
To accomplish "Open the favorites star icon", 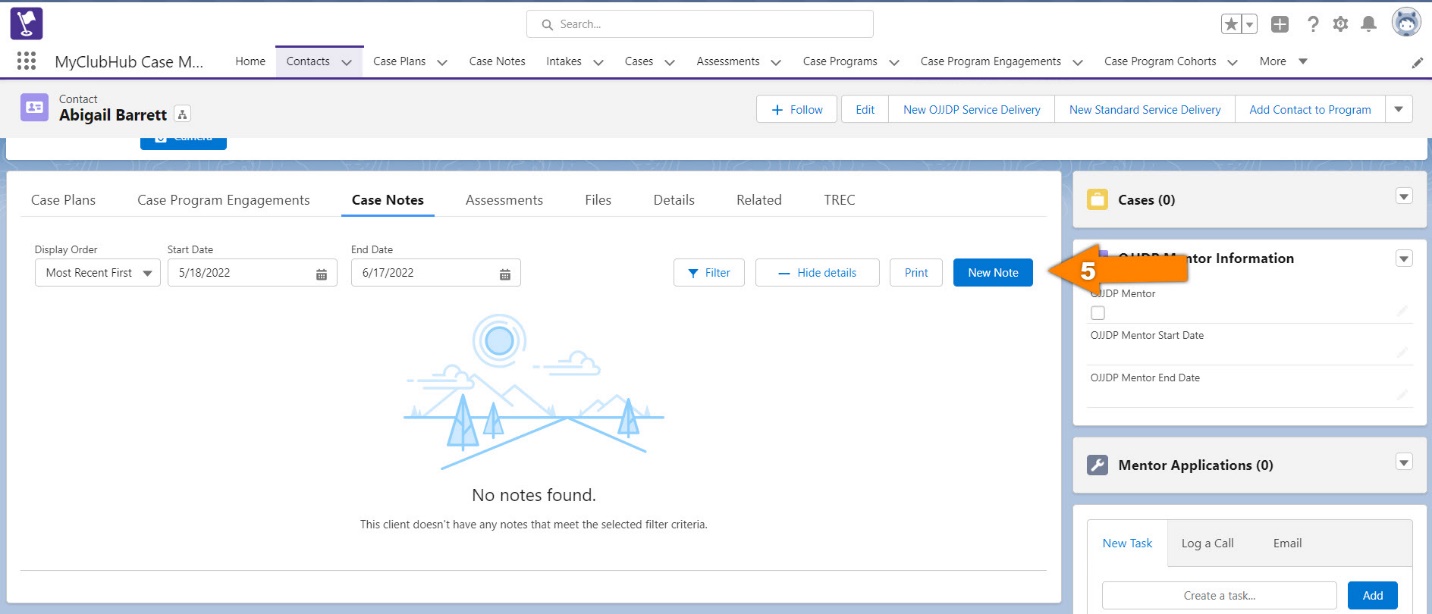I will coord(1231,24).
